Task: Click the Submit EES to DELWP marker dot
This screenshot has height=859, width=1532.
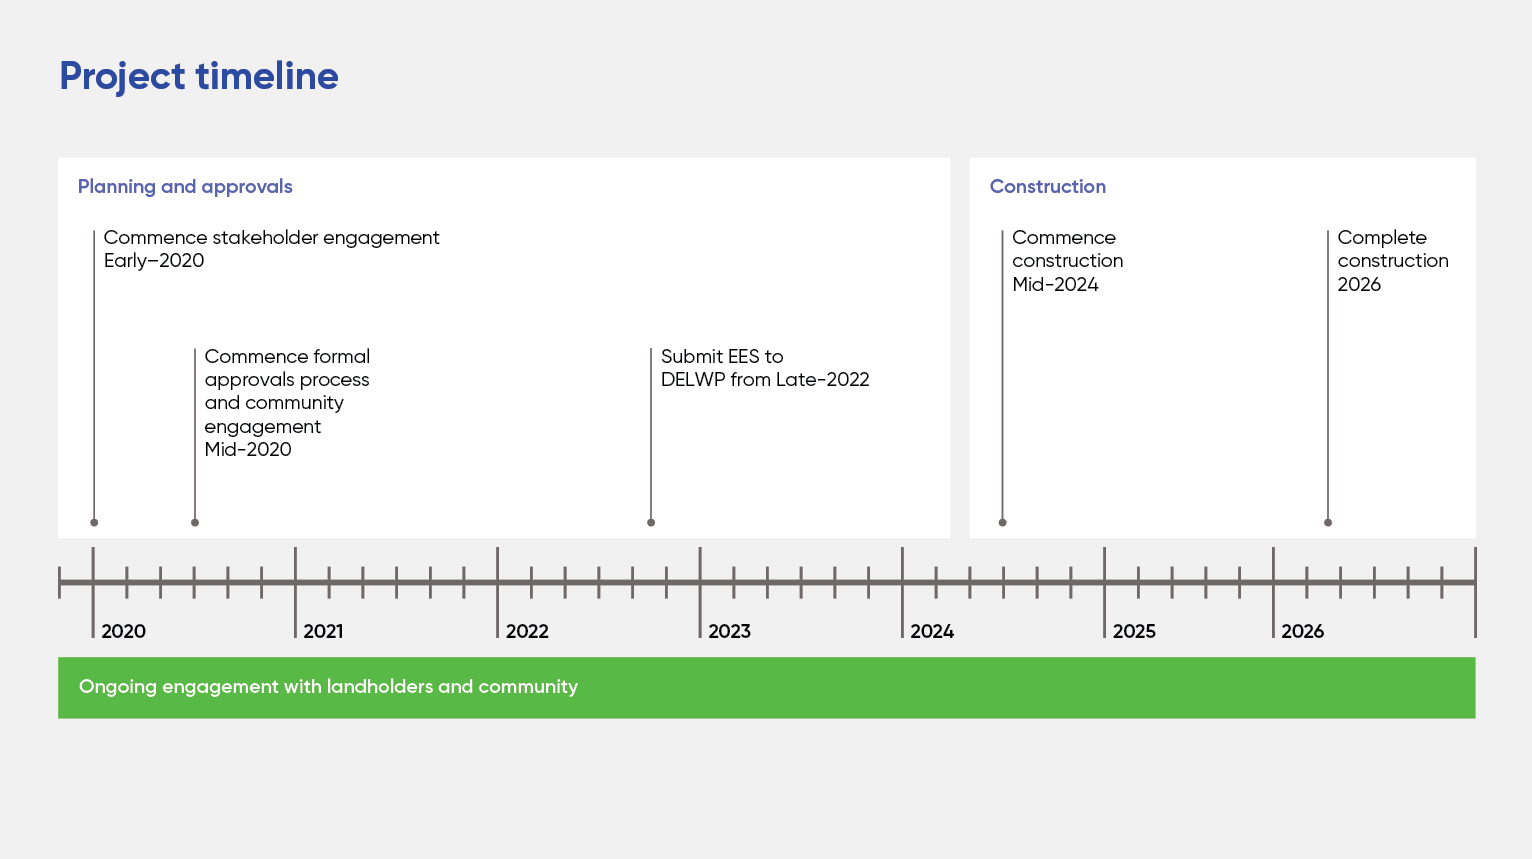Action: [651, 522]
